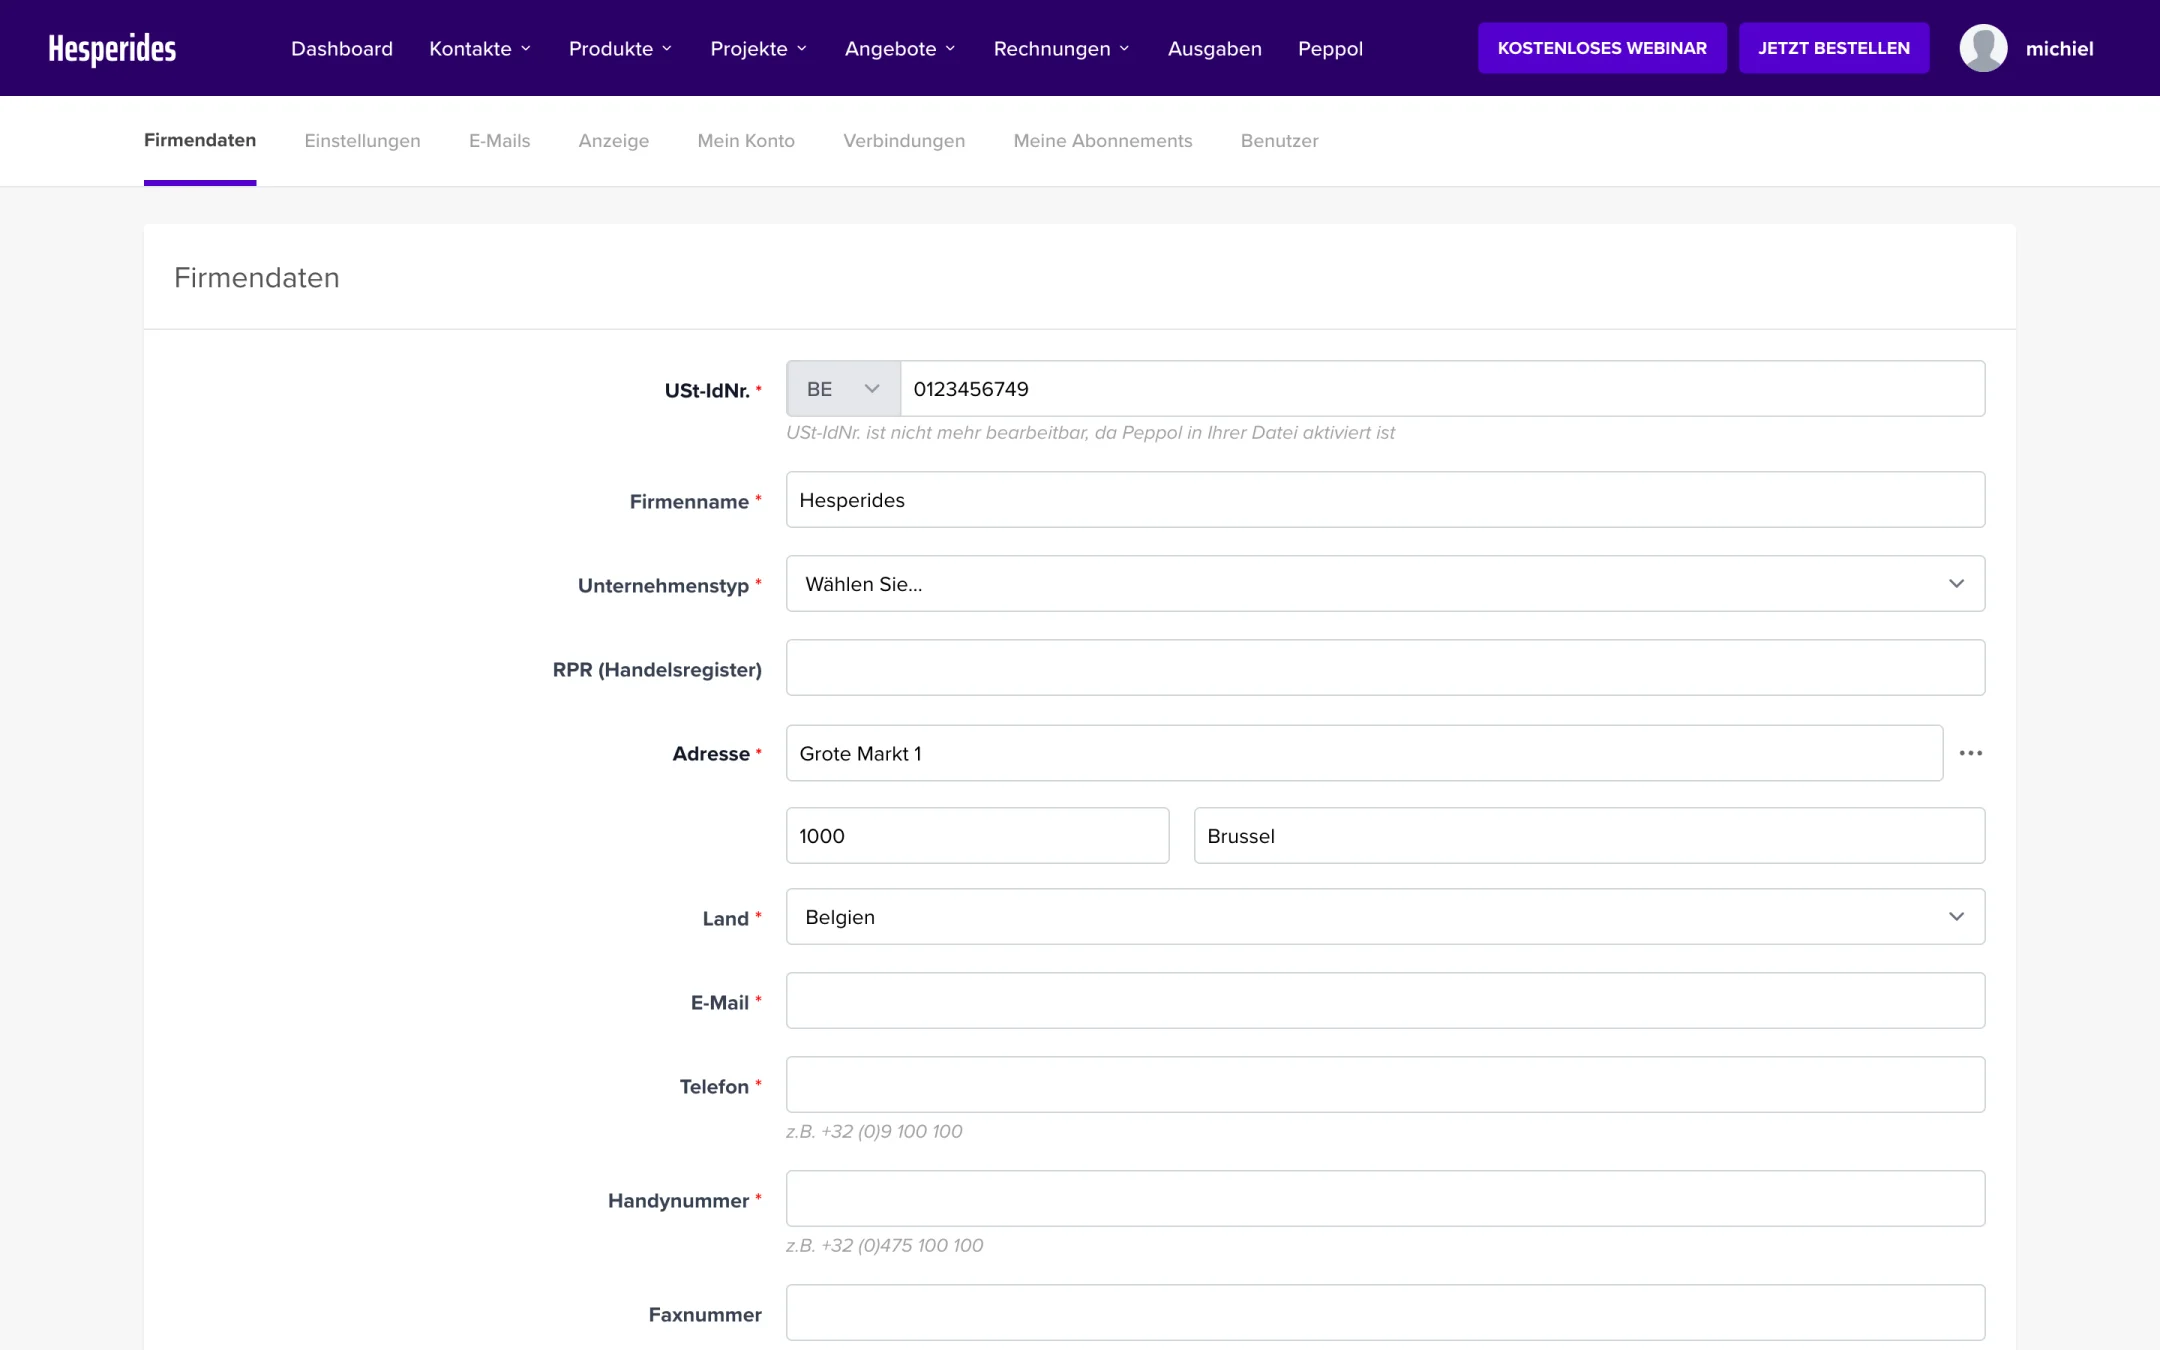
Task: Switch to the Meine Abonnements tab
Action: tap(1103, 141)
